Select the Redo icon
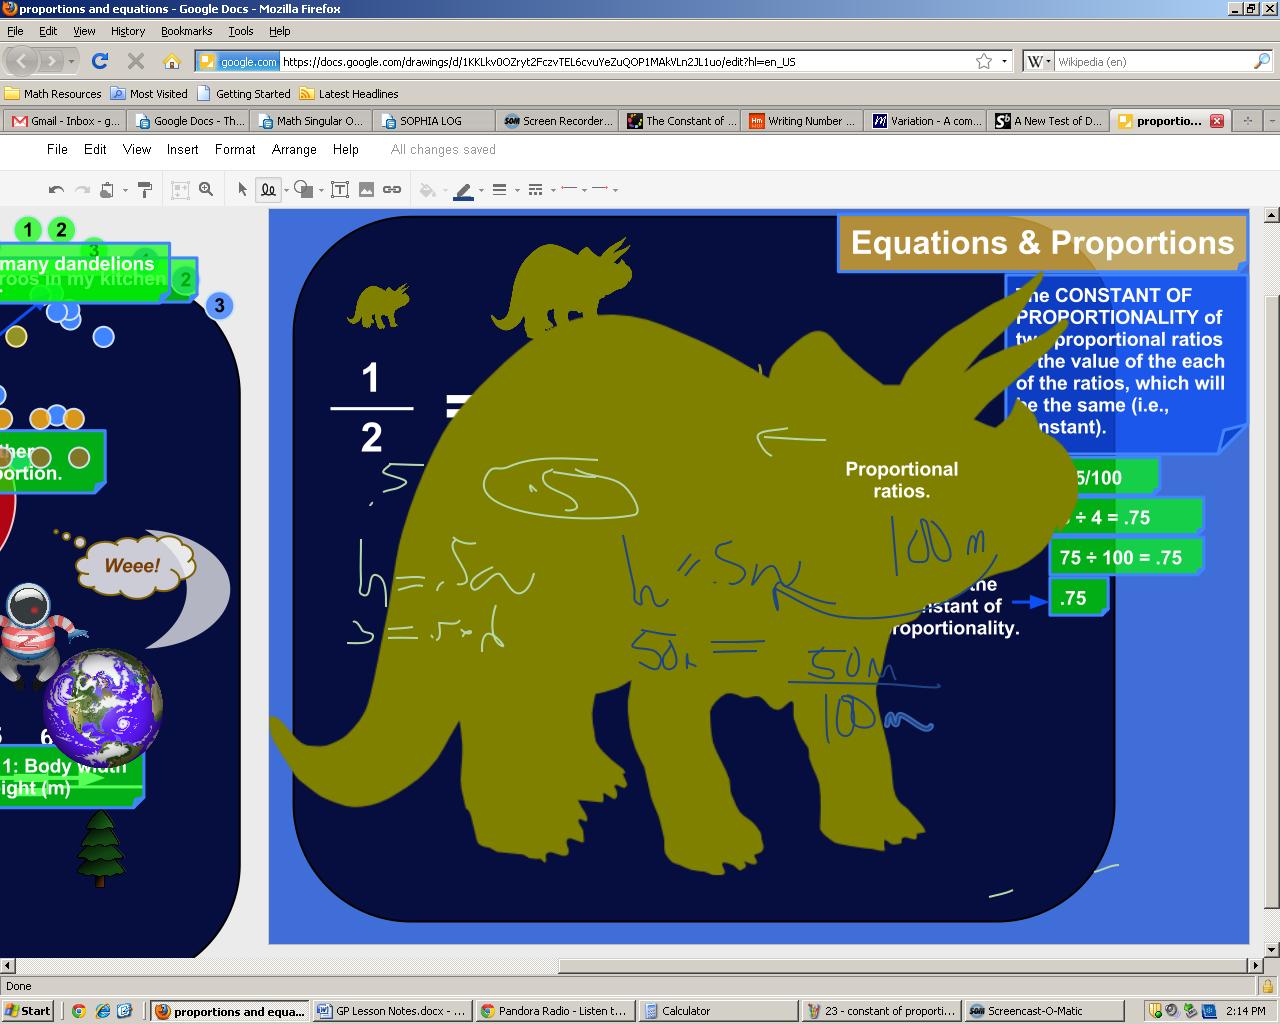 tap(81, 188)
